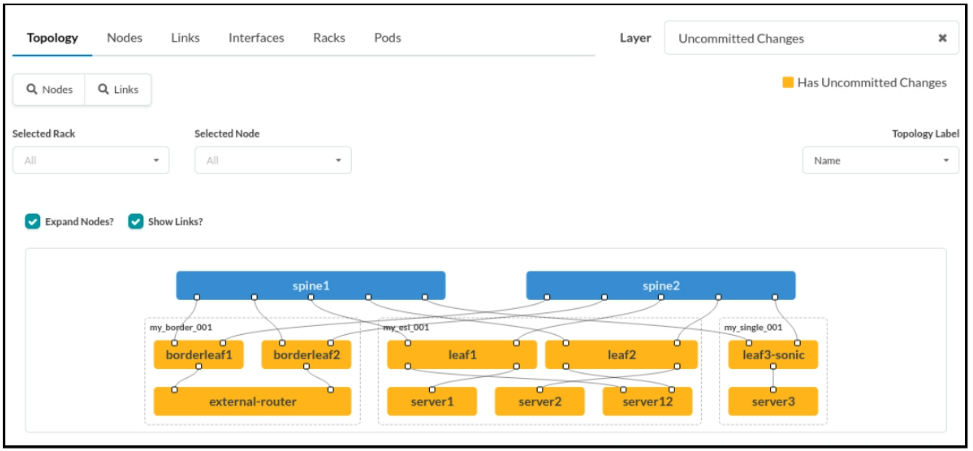The height and width of the screenshot is (451, 973).
Task: Toggle the Show Links checkbox
Action: [136, 221]
